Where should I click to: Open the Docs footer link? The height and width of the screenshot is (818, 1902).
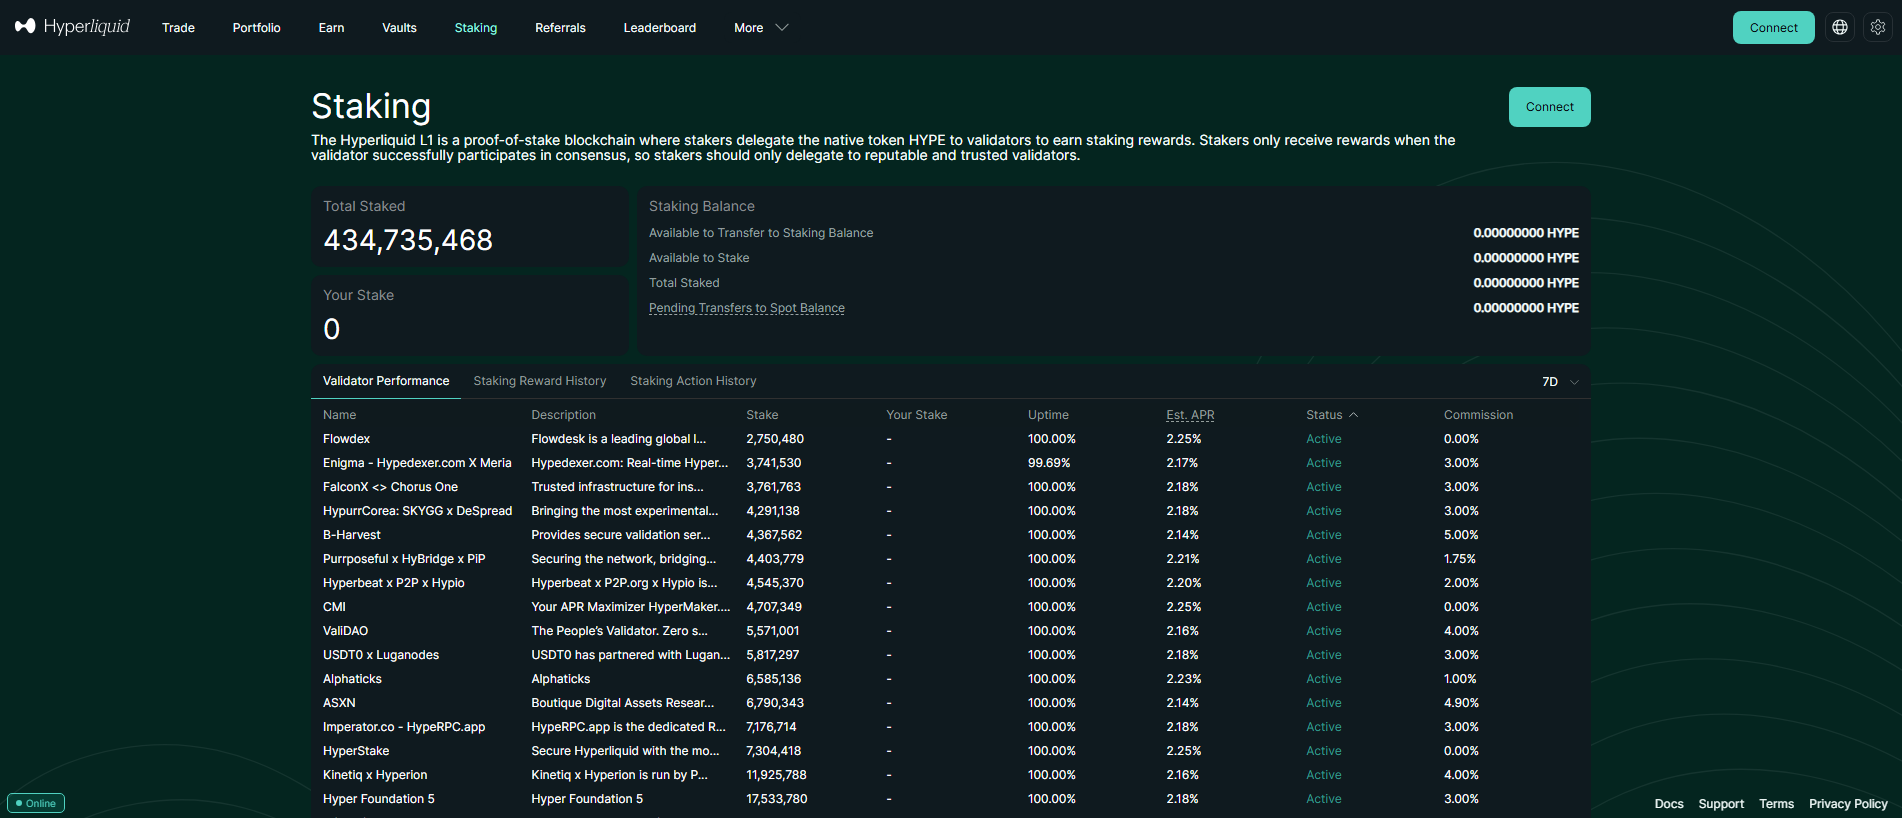pyautogui.click(x=1669, y=804)
